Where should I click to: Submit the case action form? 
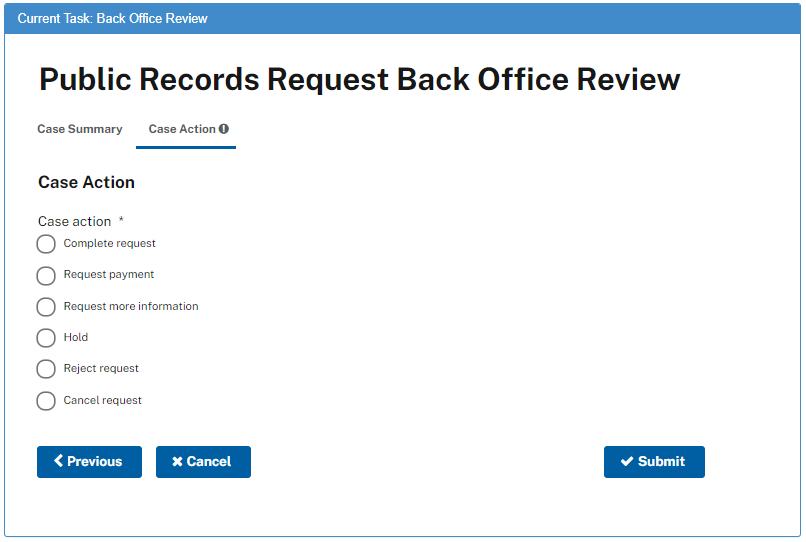coord(654,461)
